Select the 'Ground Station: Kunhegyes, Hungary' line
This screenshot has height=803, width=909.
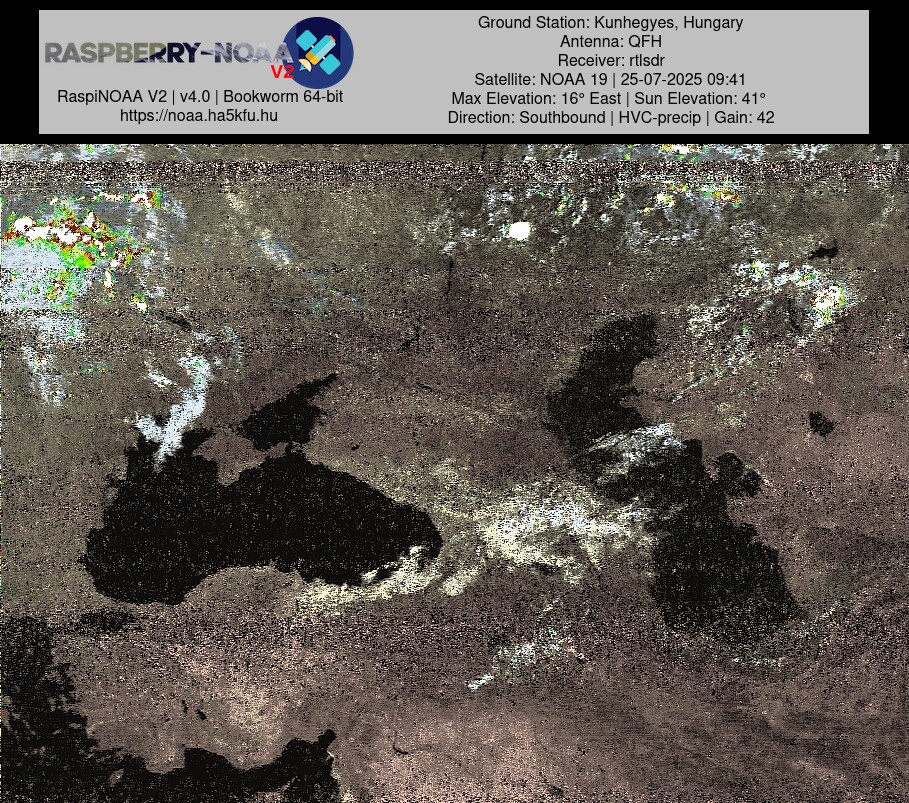[610, 23]
